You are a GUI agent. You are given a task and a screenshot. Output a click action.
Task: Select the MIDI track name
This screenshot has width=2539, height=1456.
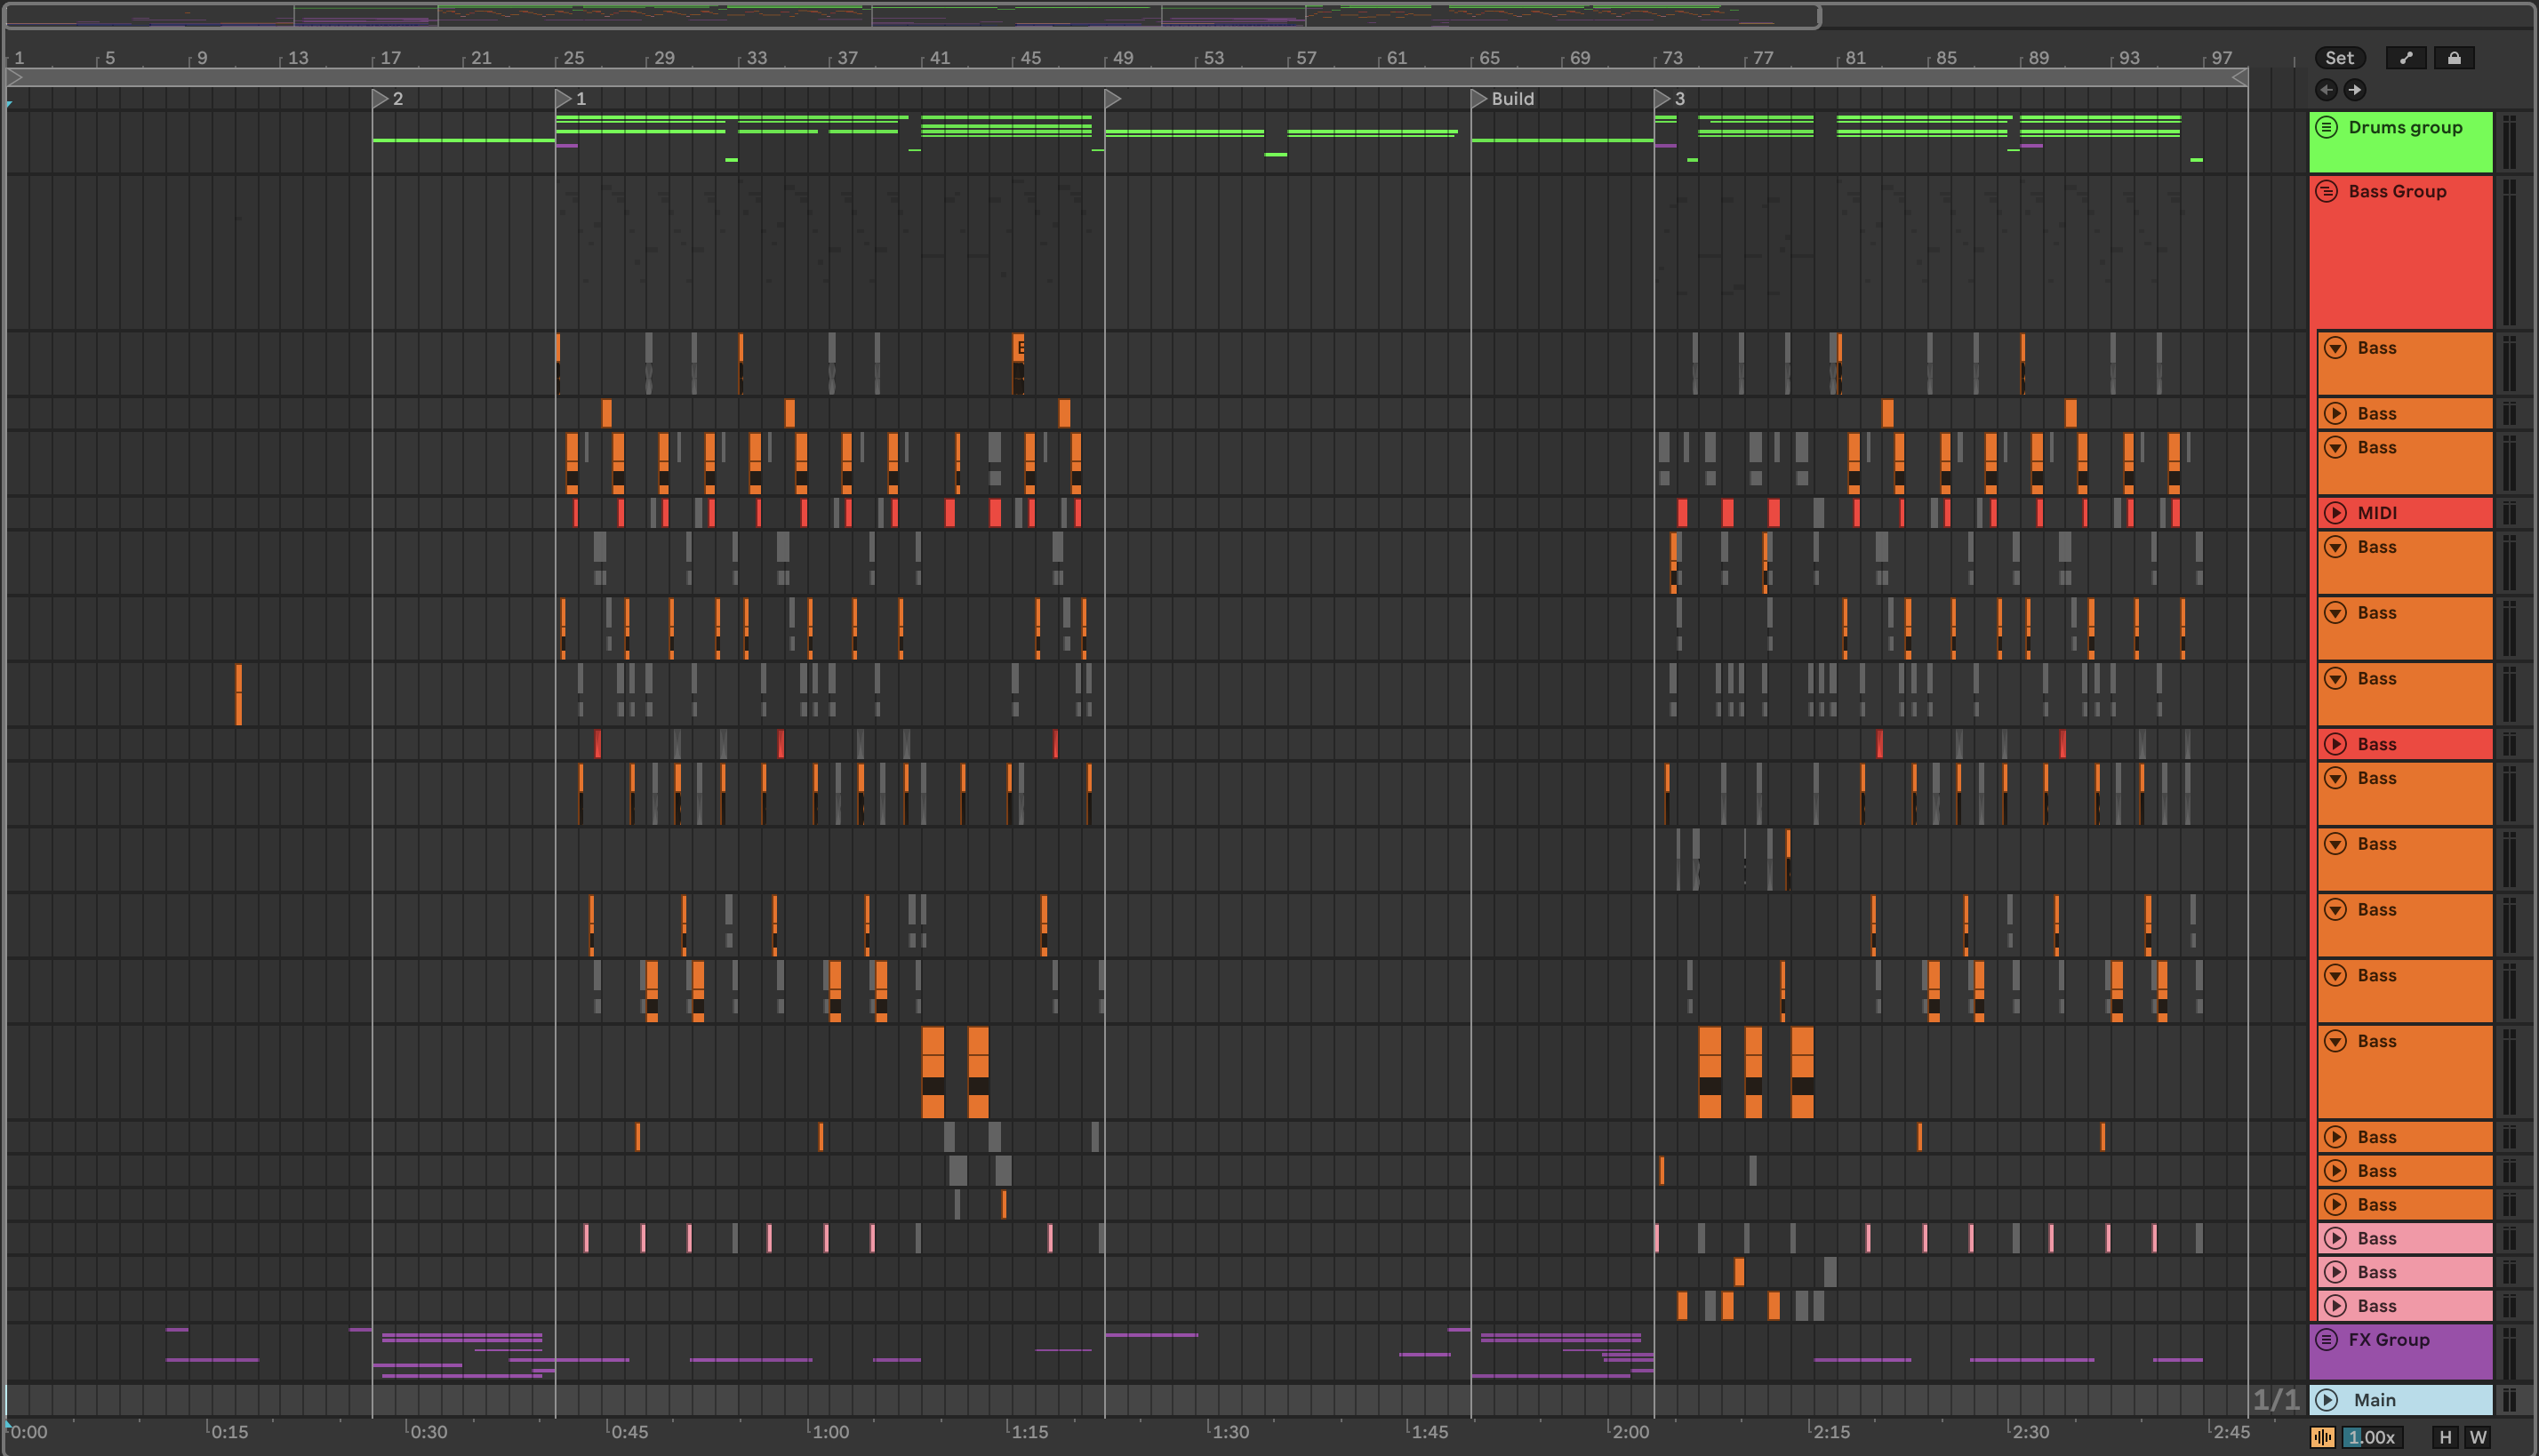2377,513
